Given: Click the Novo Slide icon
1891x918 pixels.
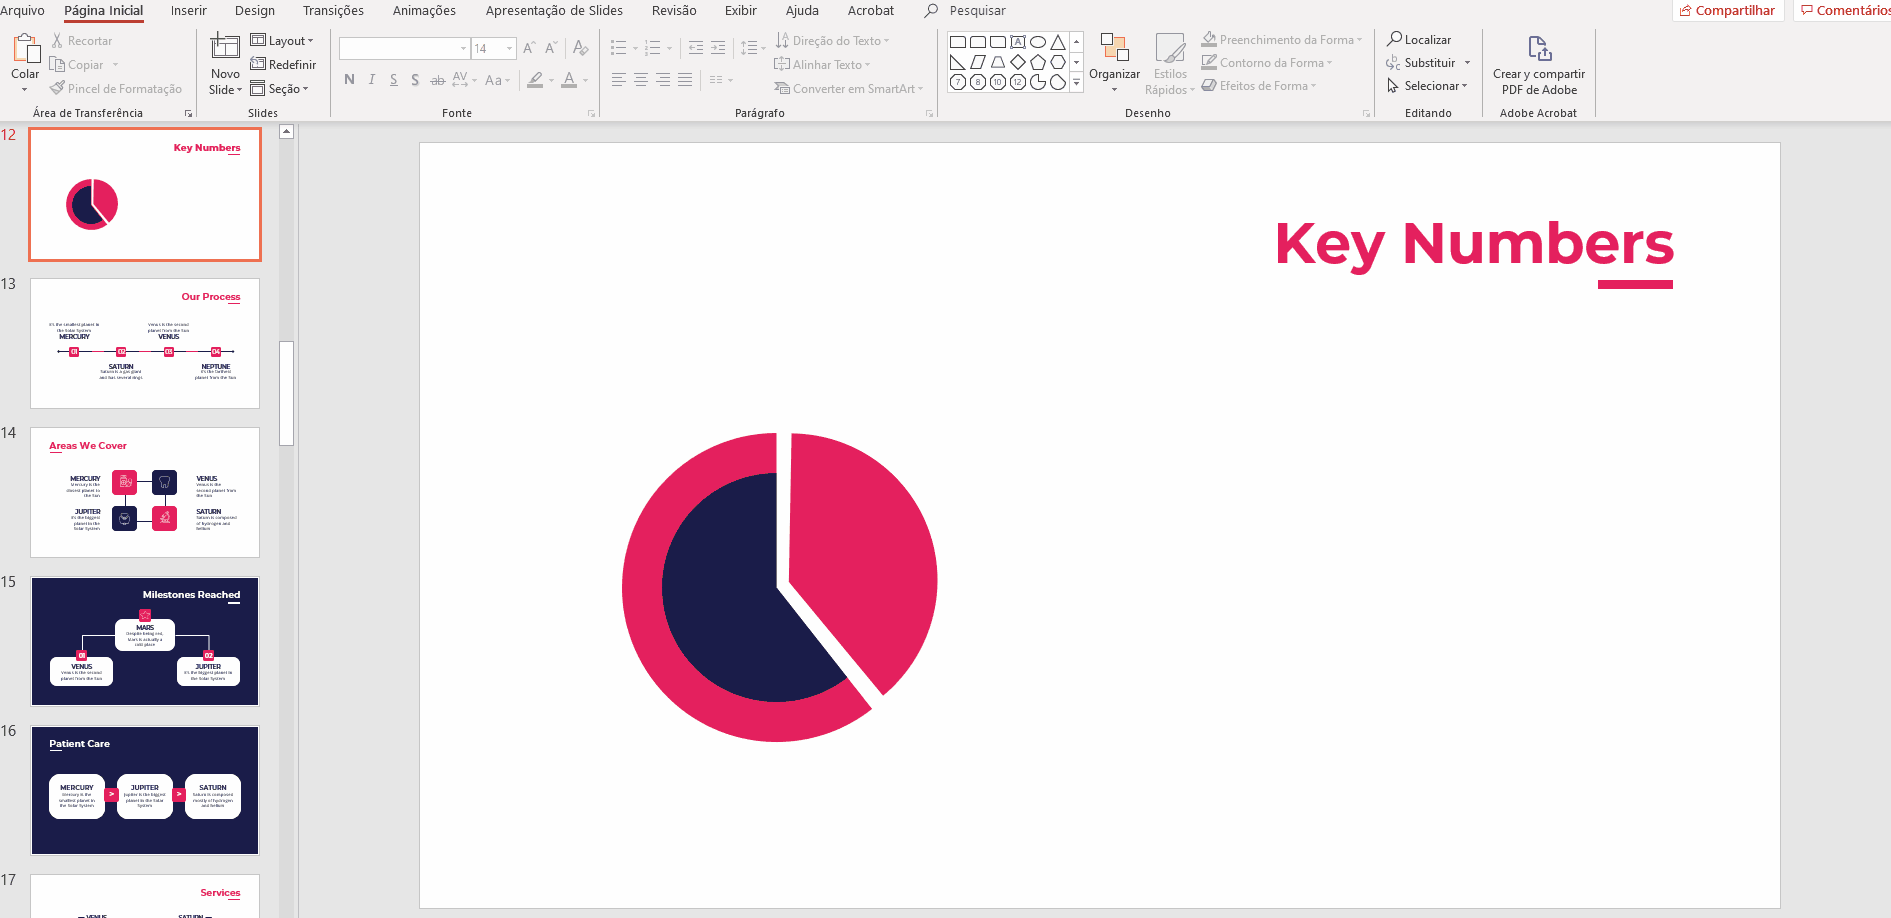Looking at the screenshot, I should tap(225, 46).
